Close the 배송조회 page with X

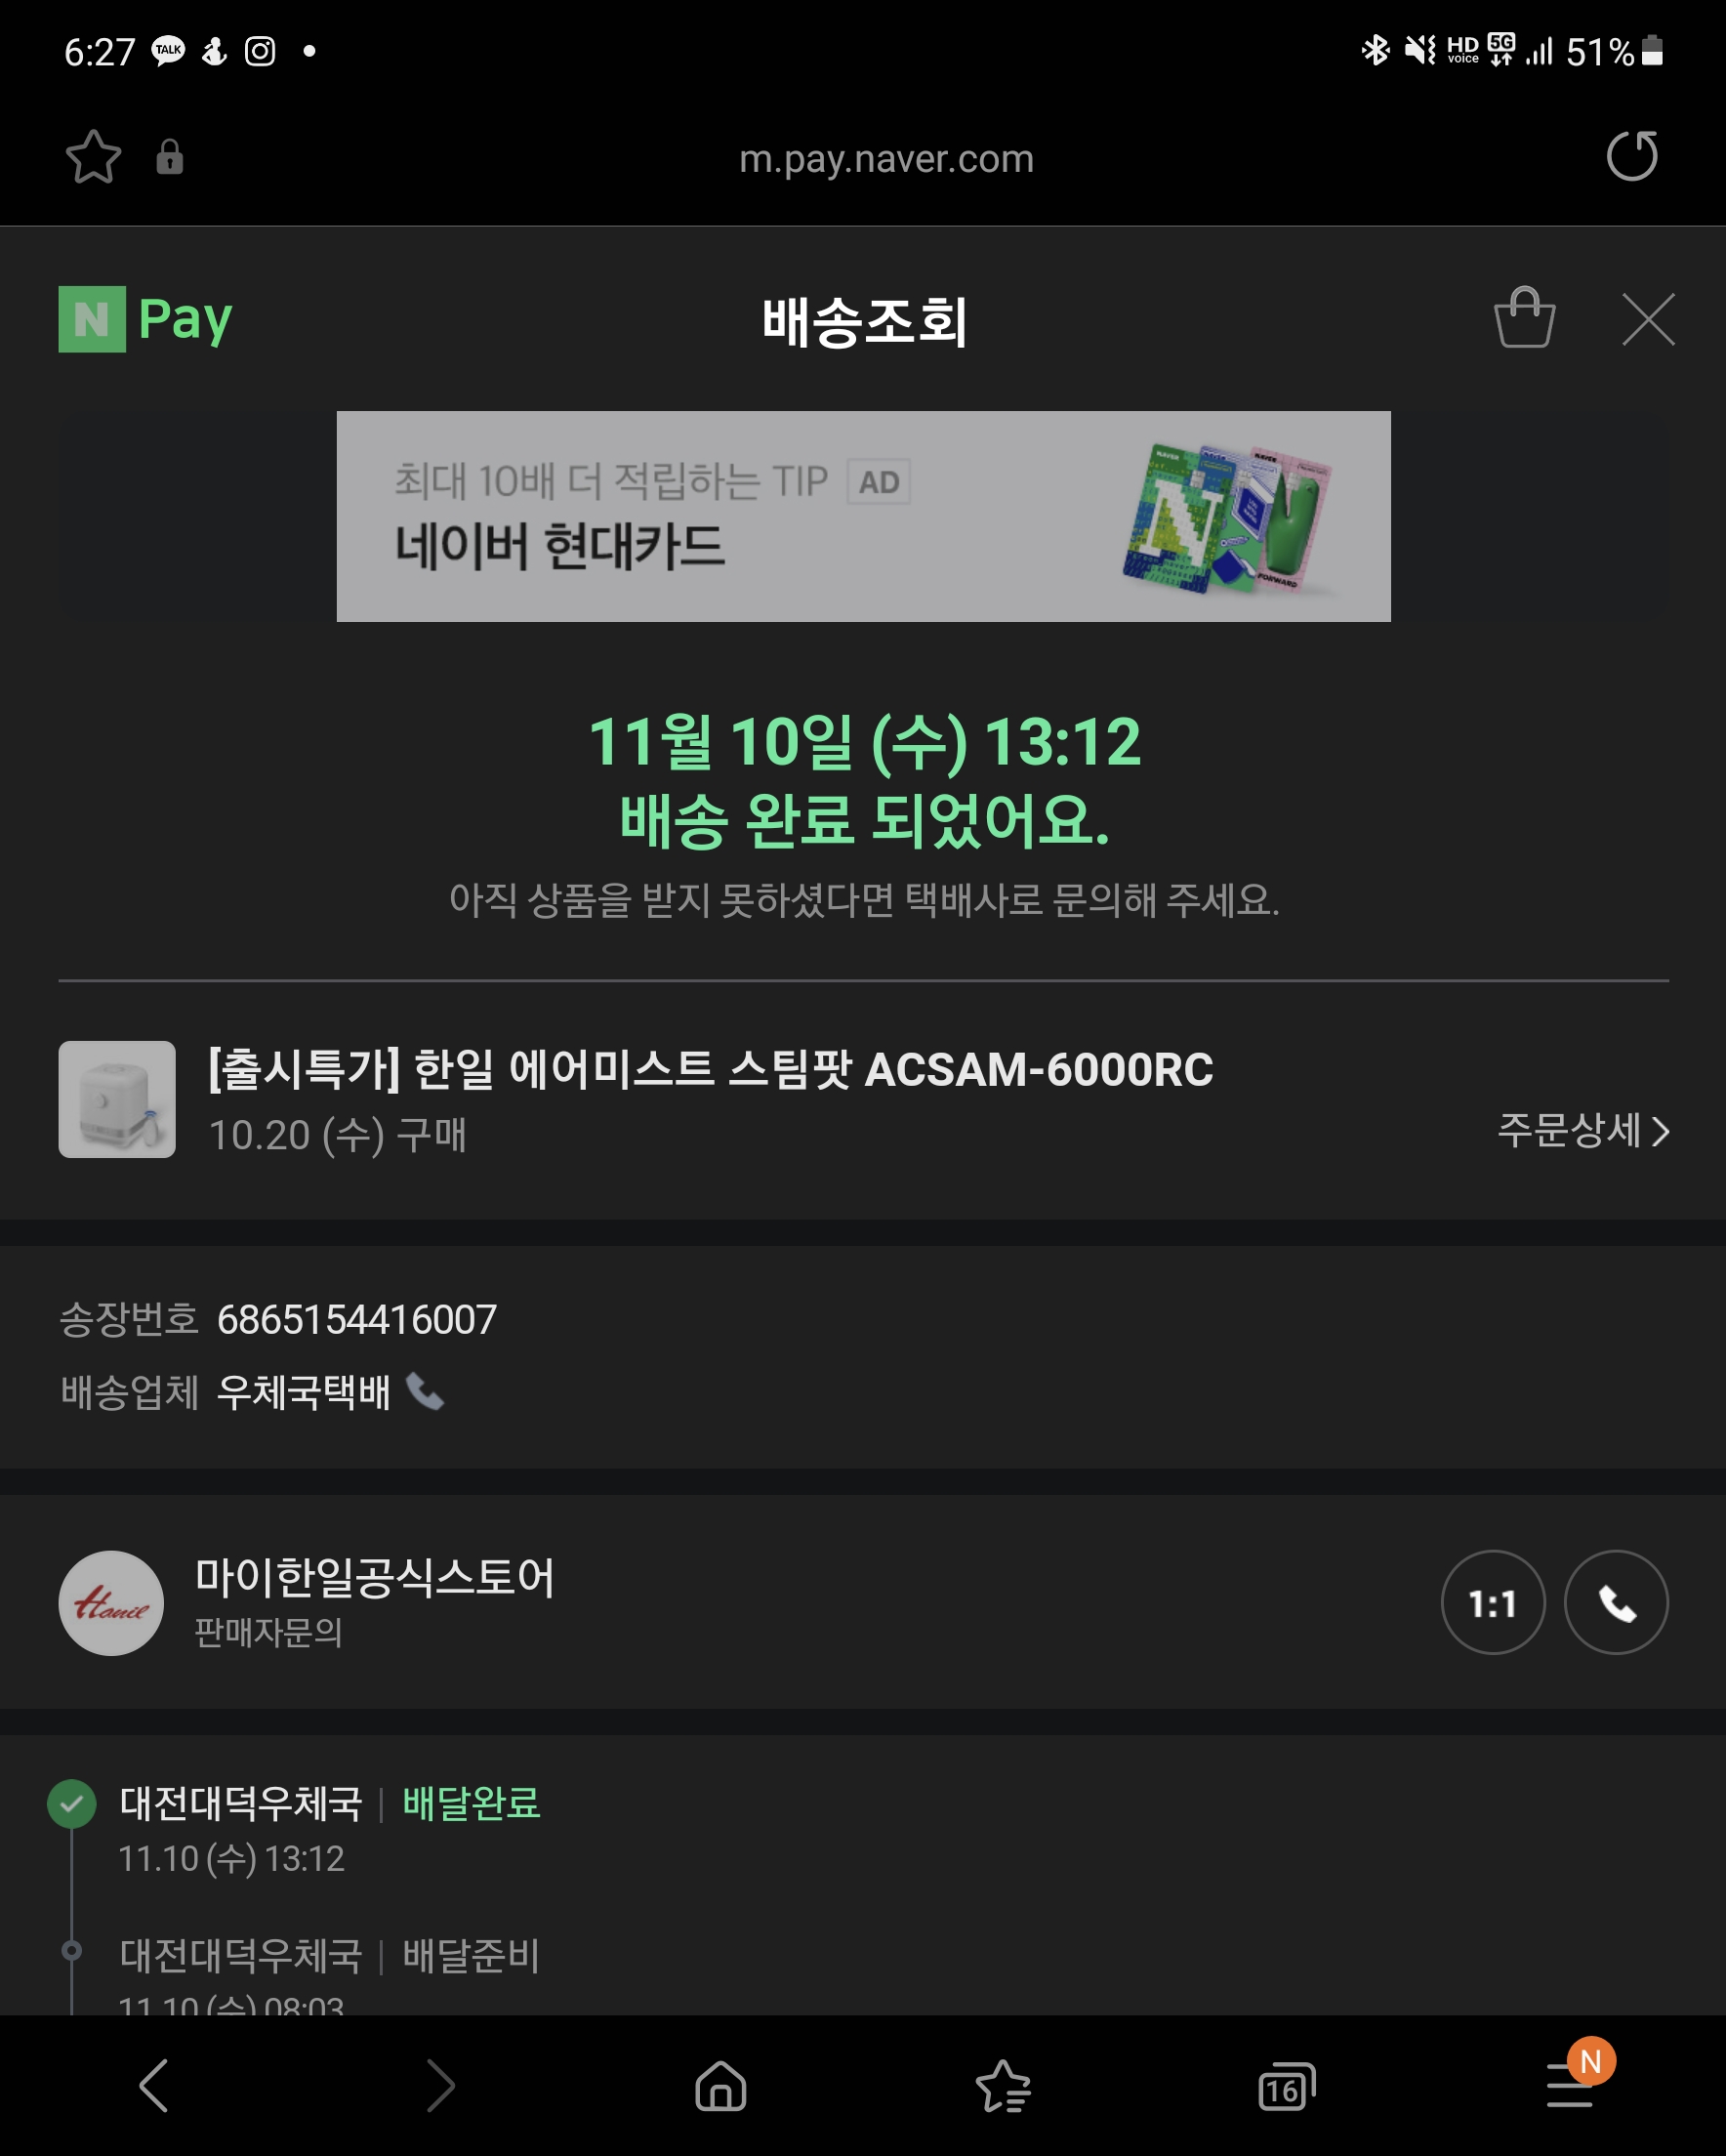pyautogui.click(x=1648, y=319)
